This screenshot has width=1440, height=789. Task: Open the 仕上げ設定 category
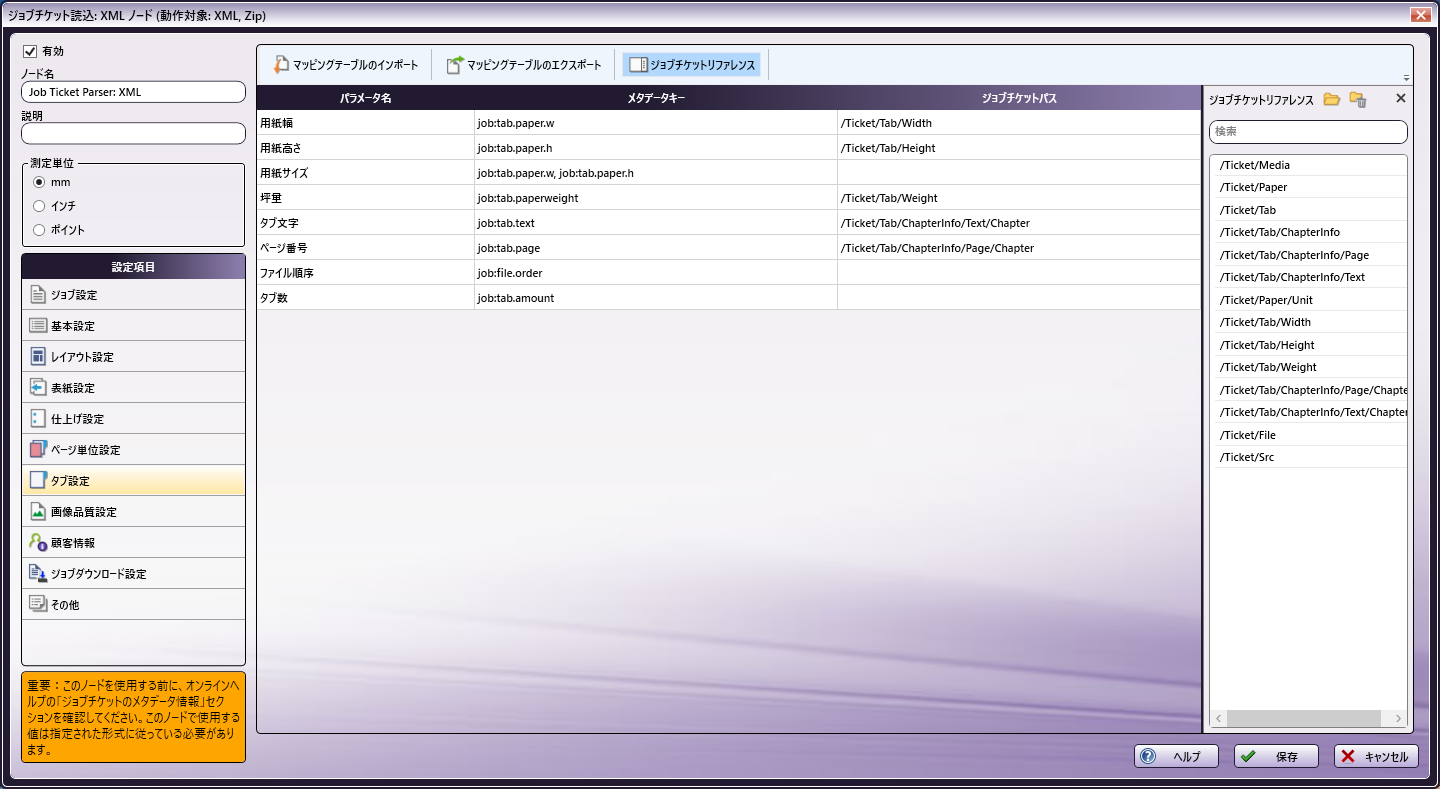(x=133, y=419)
